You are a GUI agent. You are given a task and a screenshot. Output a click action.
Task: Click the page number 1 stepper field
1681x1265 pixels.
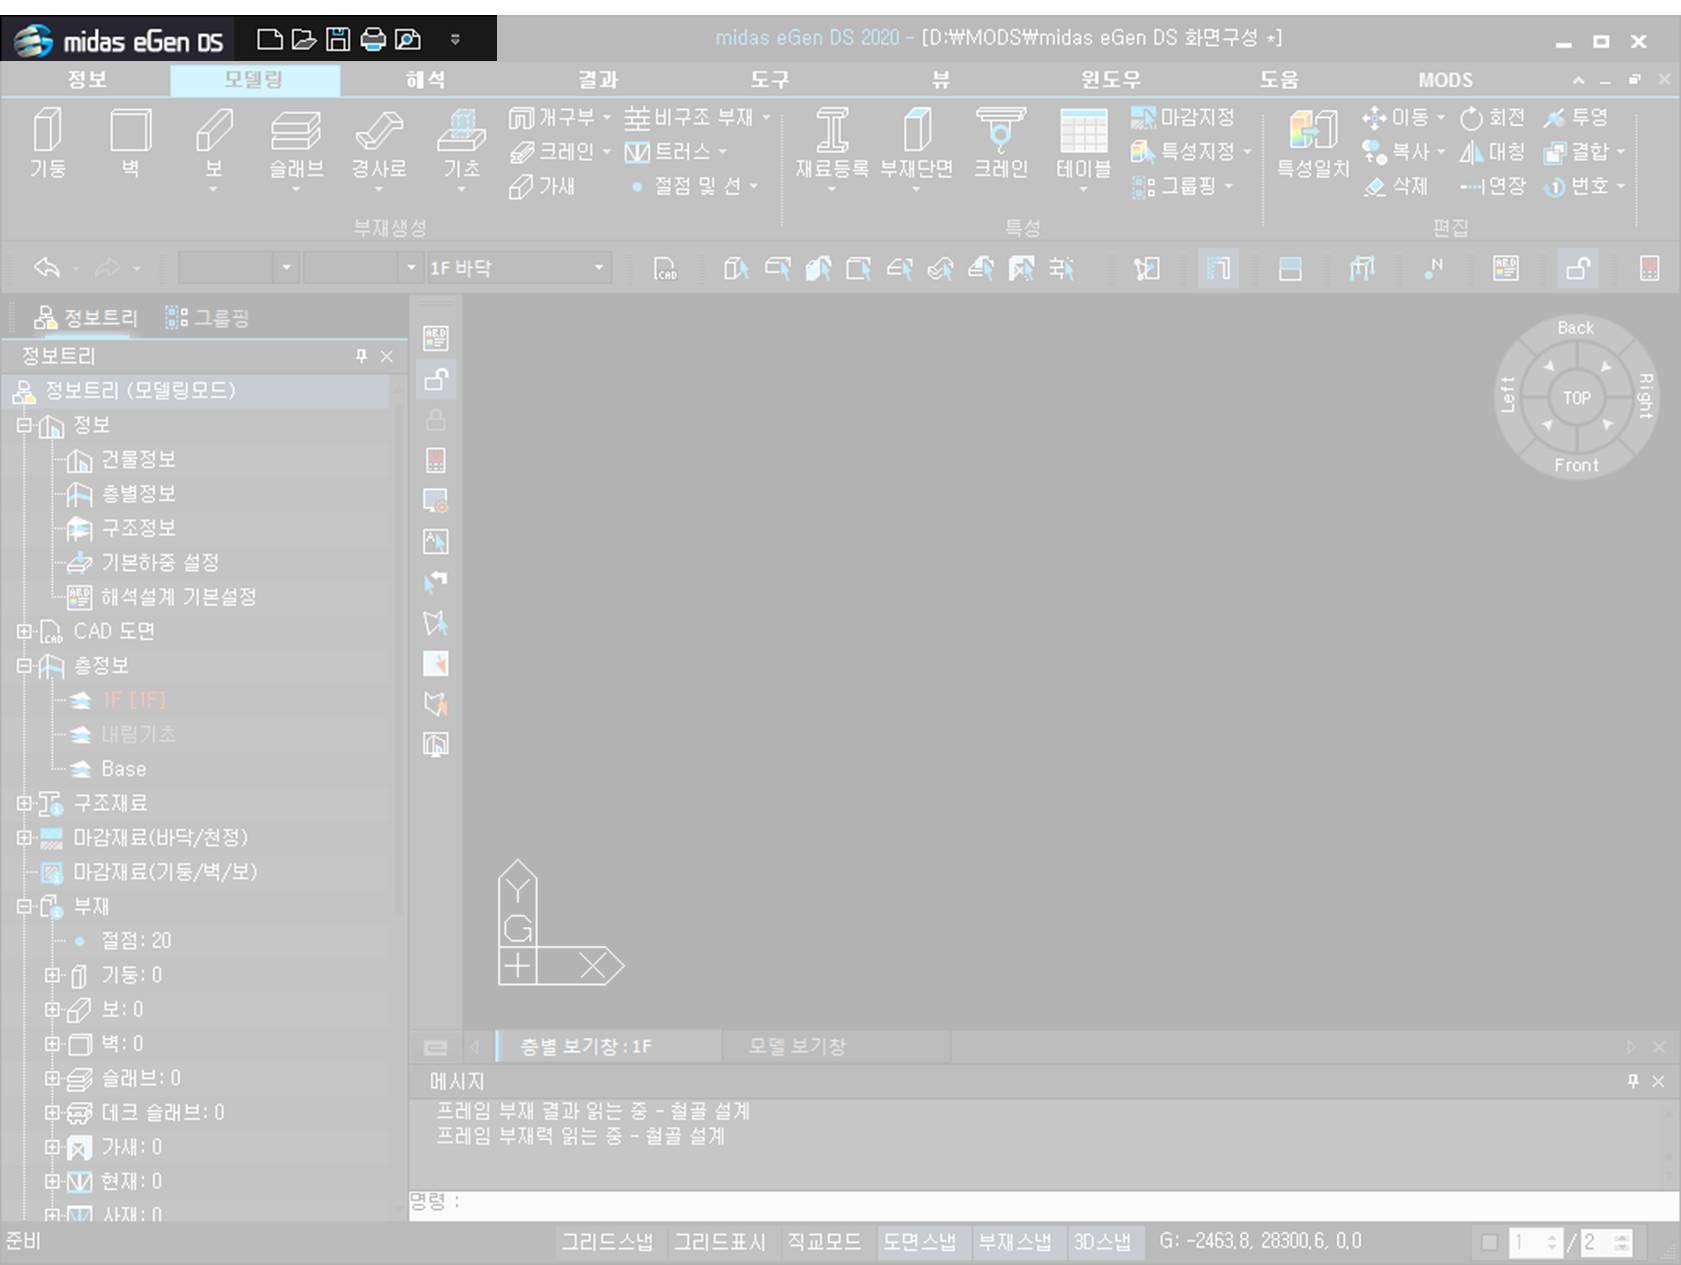(x=1536, y=1242)
